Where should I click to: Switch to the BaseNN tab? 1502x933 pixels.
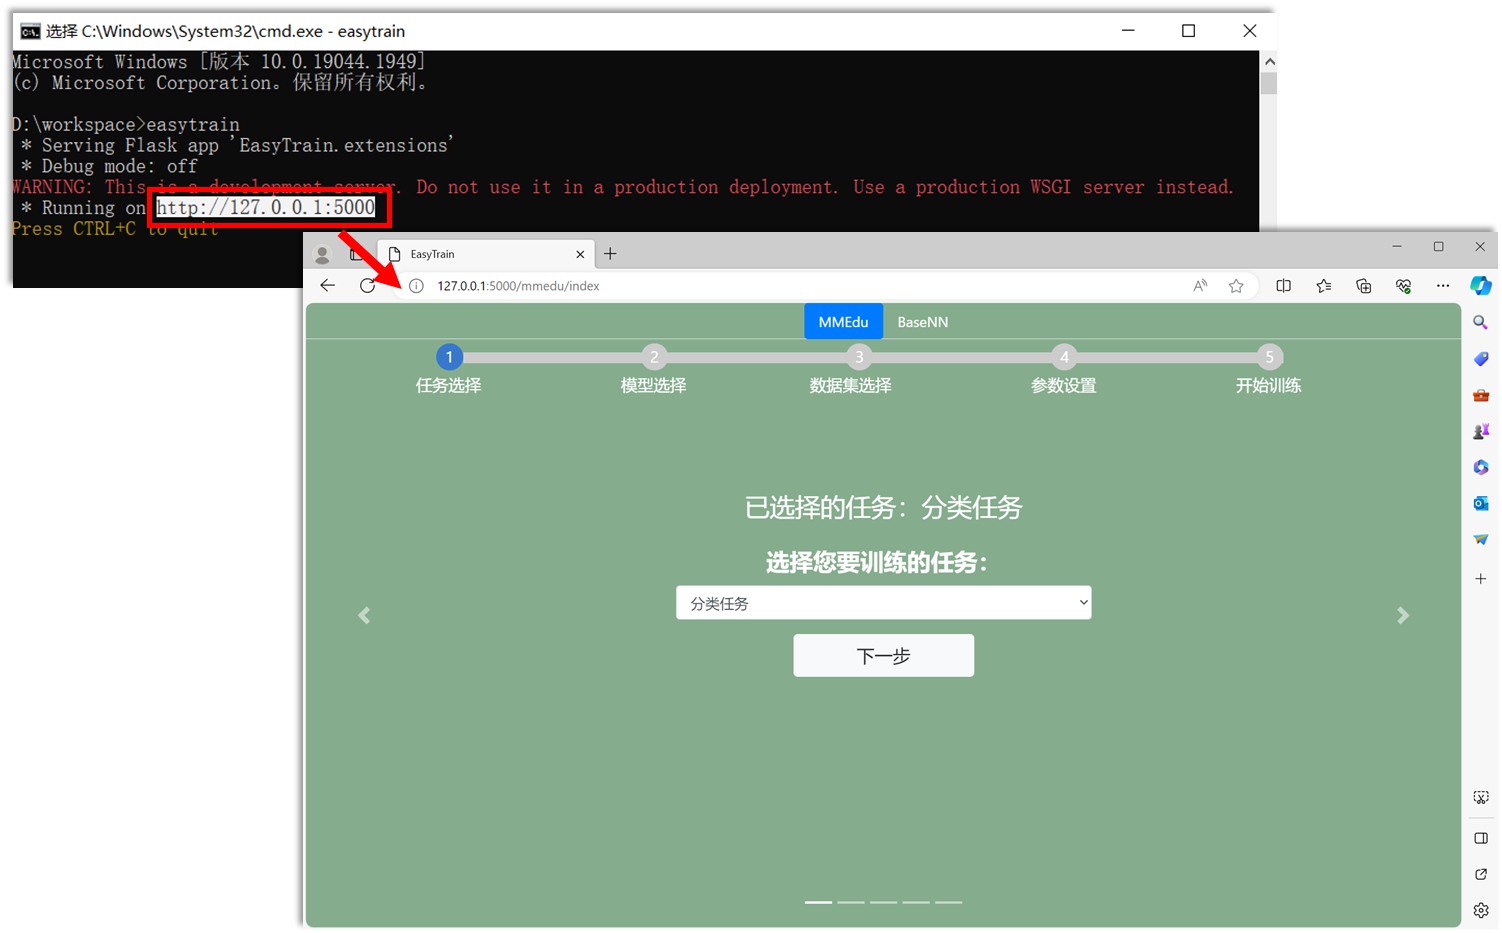[x=922, y=322]
